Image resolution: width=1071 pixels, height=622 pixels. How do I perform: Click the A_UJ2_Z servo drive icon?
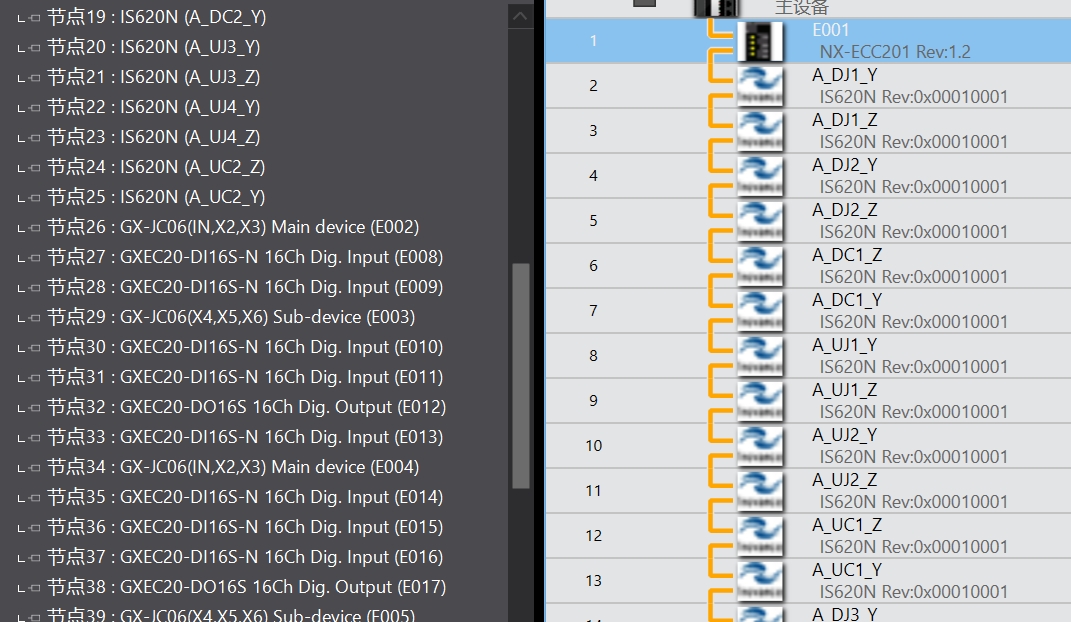(760, 492)
